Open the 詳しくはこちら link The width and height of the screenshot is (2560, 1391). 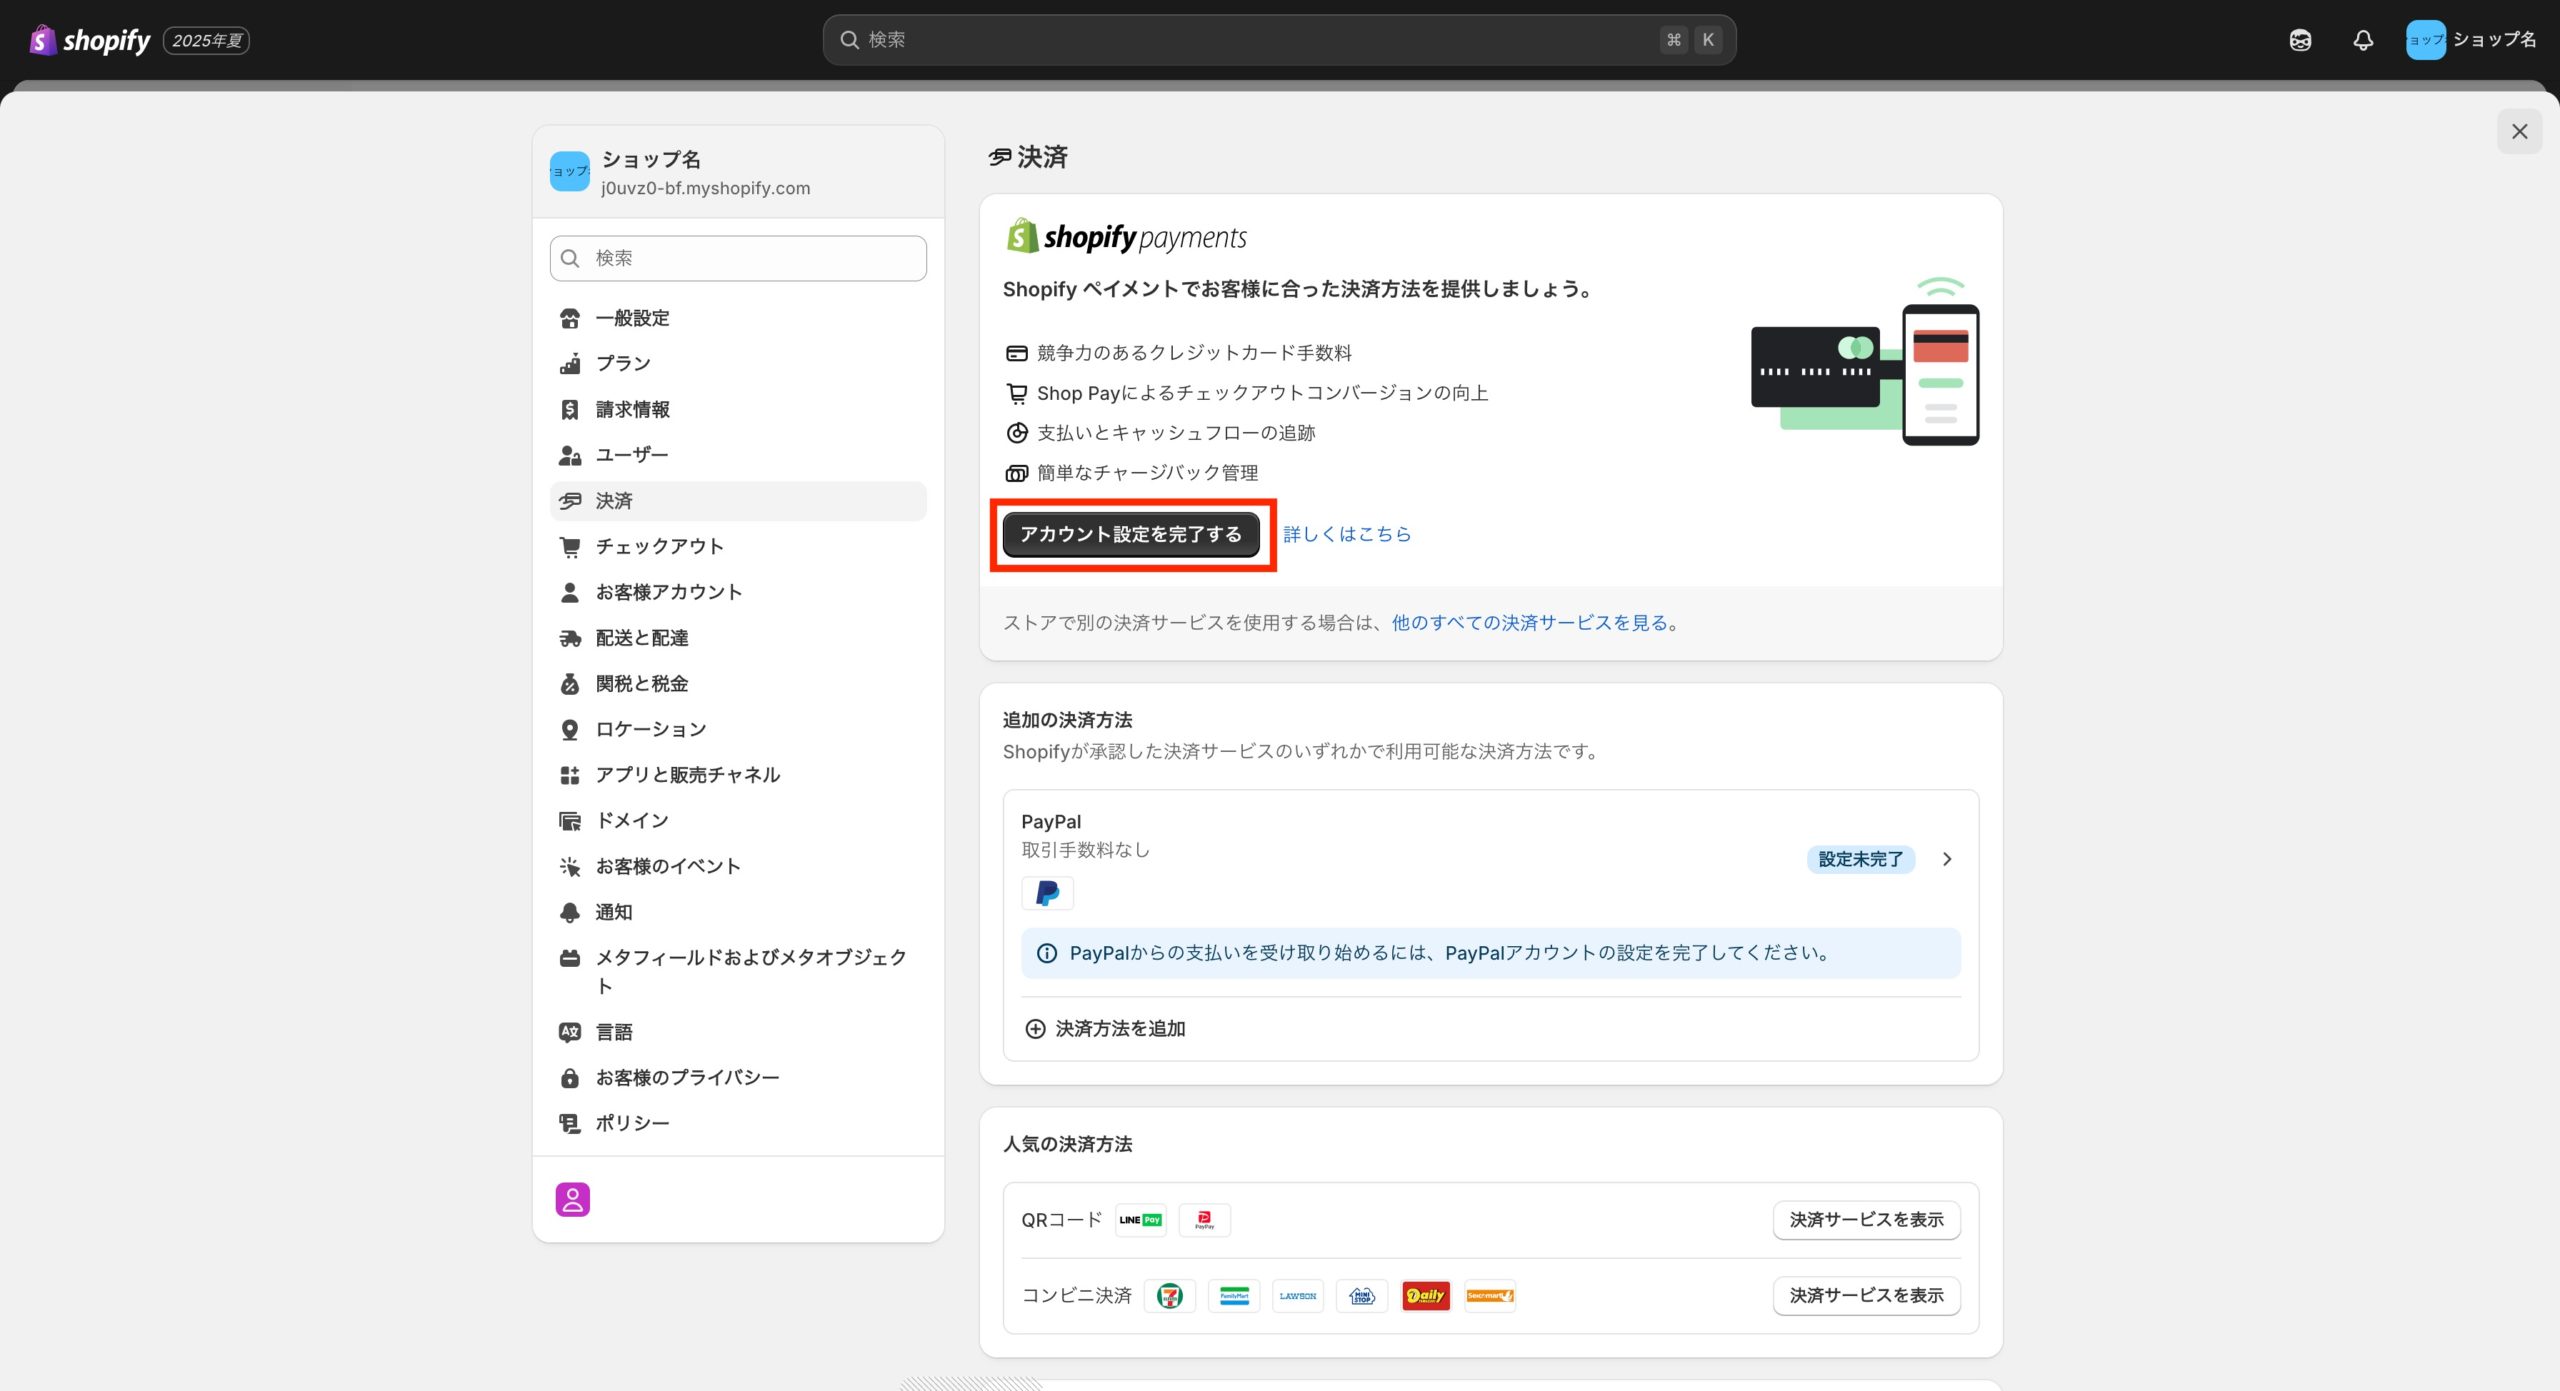pyautogui.click(x=1346, y=534)
